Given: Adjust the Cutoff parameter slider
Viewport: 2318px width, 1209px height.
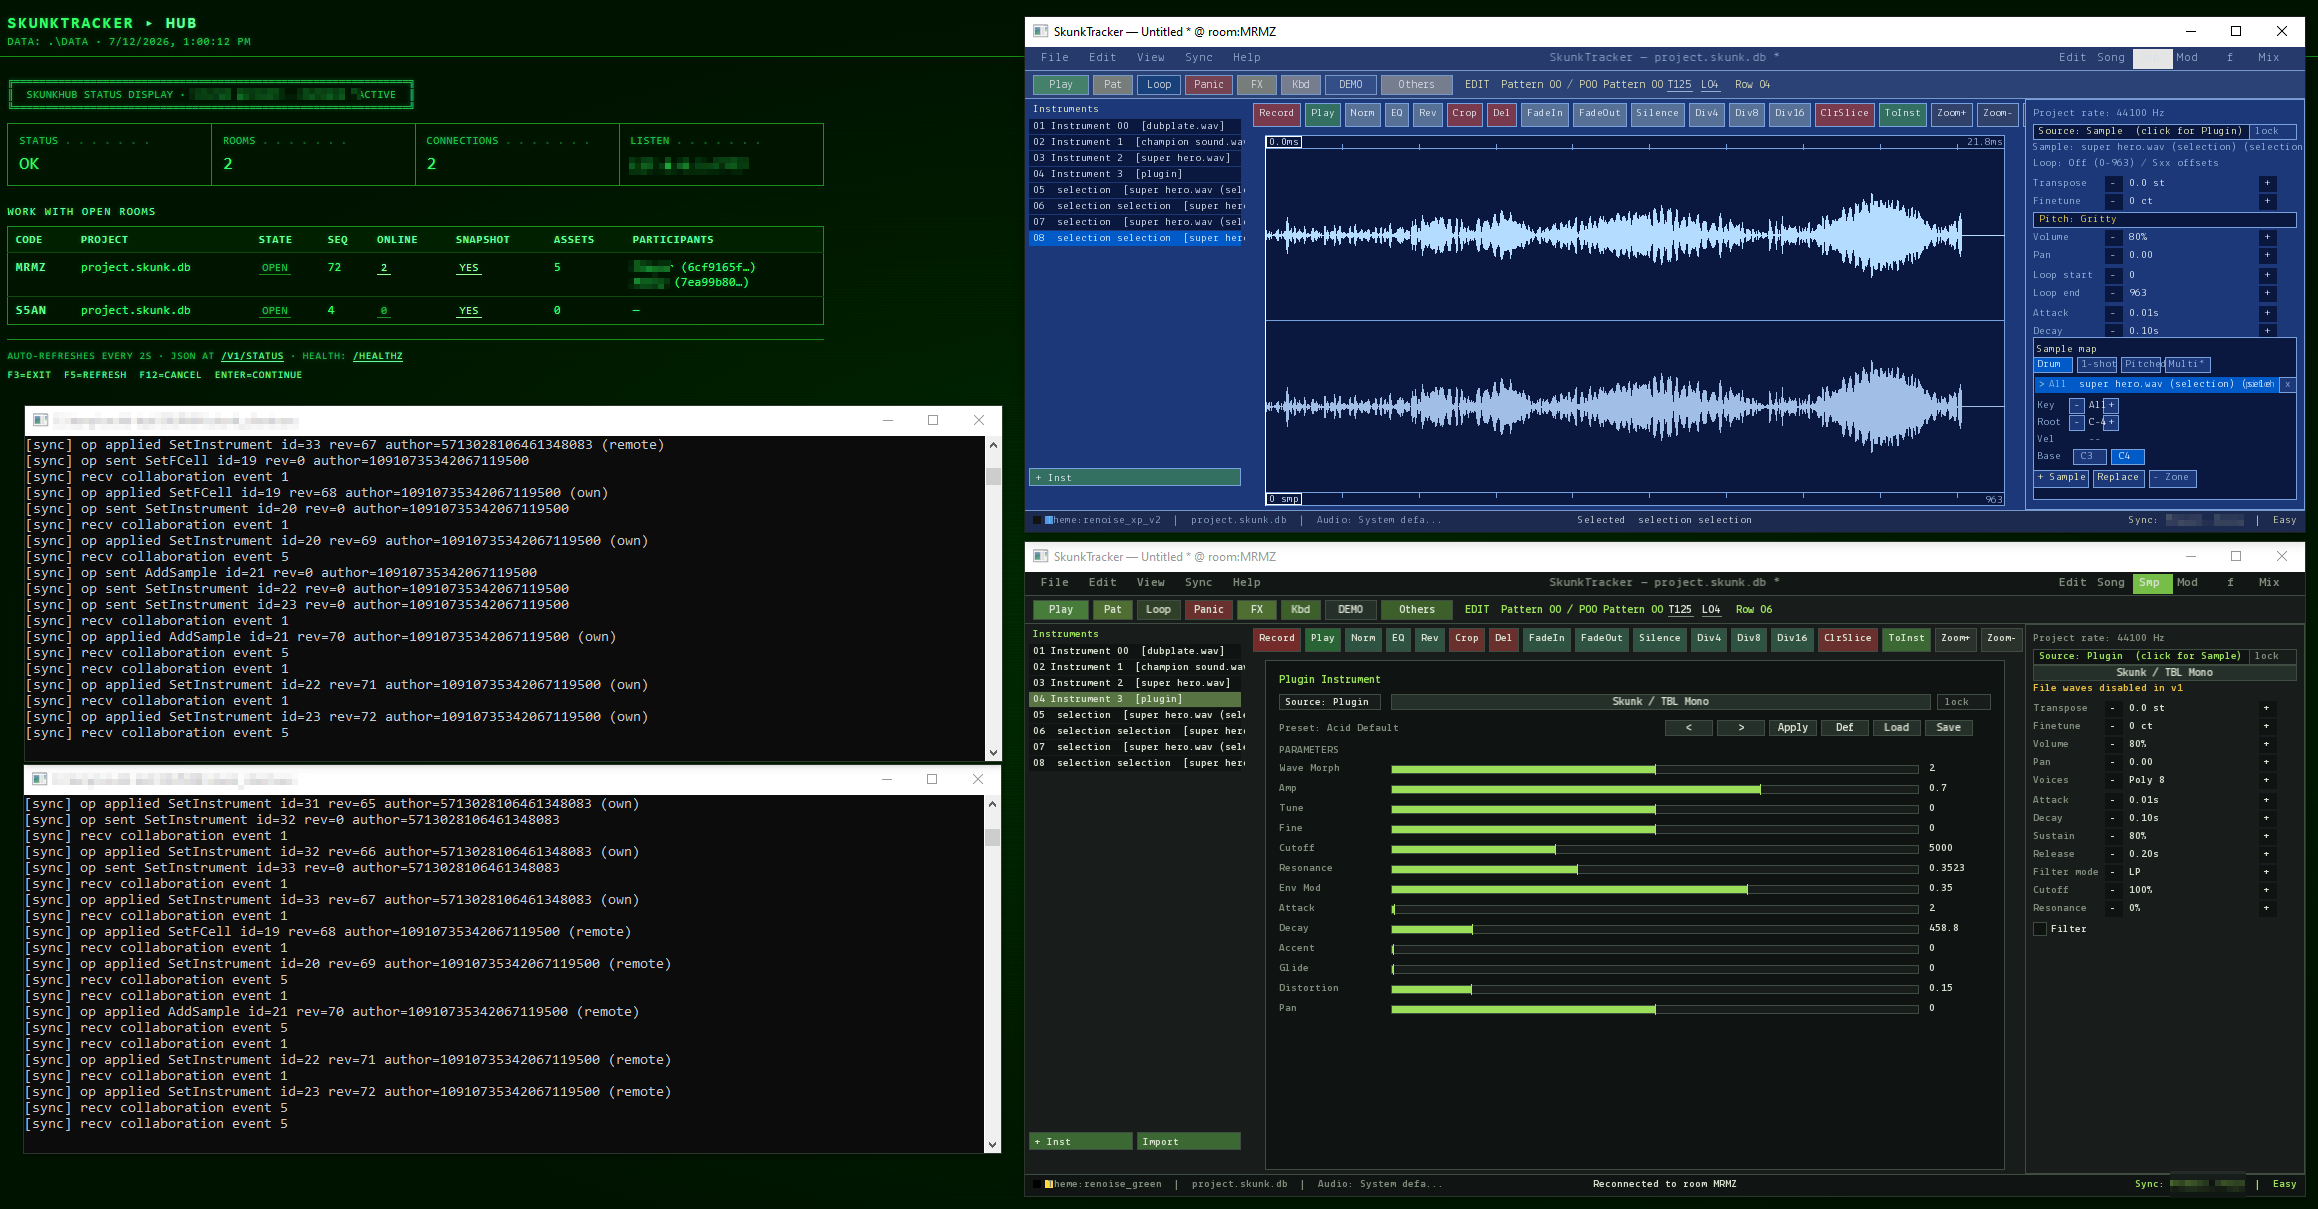Looking at the screenshot, I should pos(1654,849).
